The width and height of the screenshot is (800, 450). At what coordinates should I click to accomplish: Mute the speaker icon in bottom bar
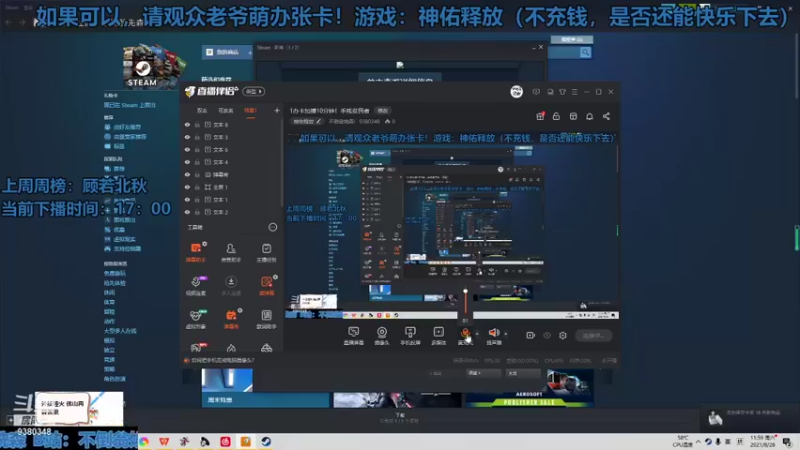pyautogui.click(x=493, y=333)
